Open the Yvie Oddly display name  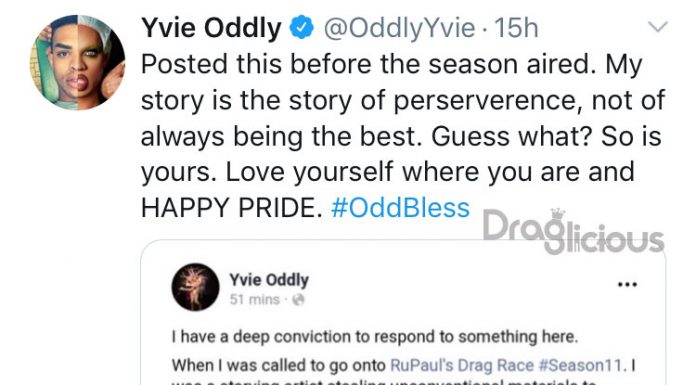point(211,28)
